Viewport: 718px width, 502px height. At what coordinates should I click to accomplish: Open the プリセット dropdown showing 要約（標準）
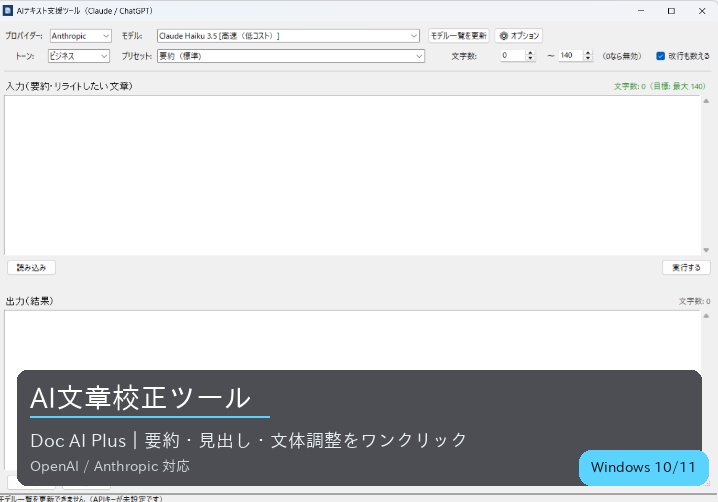tap(291, 56)
